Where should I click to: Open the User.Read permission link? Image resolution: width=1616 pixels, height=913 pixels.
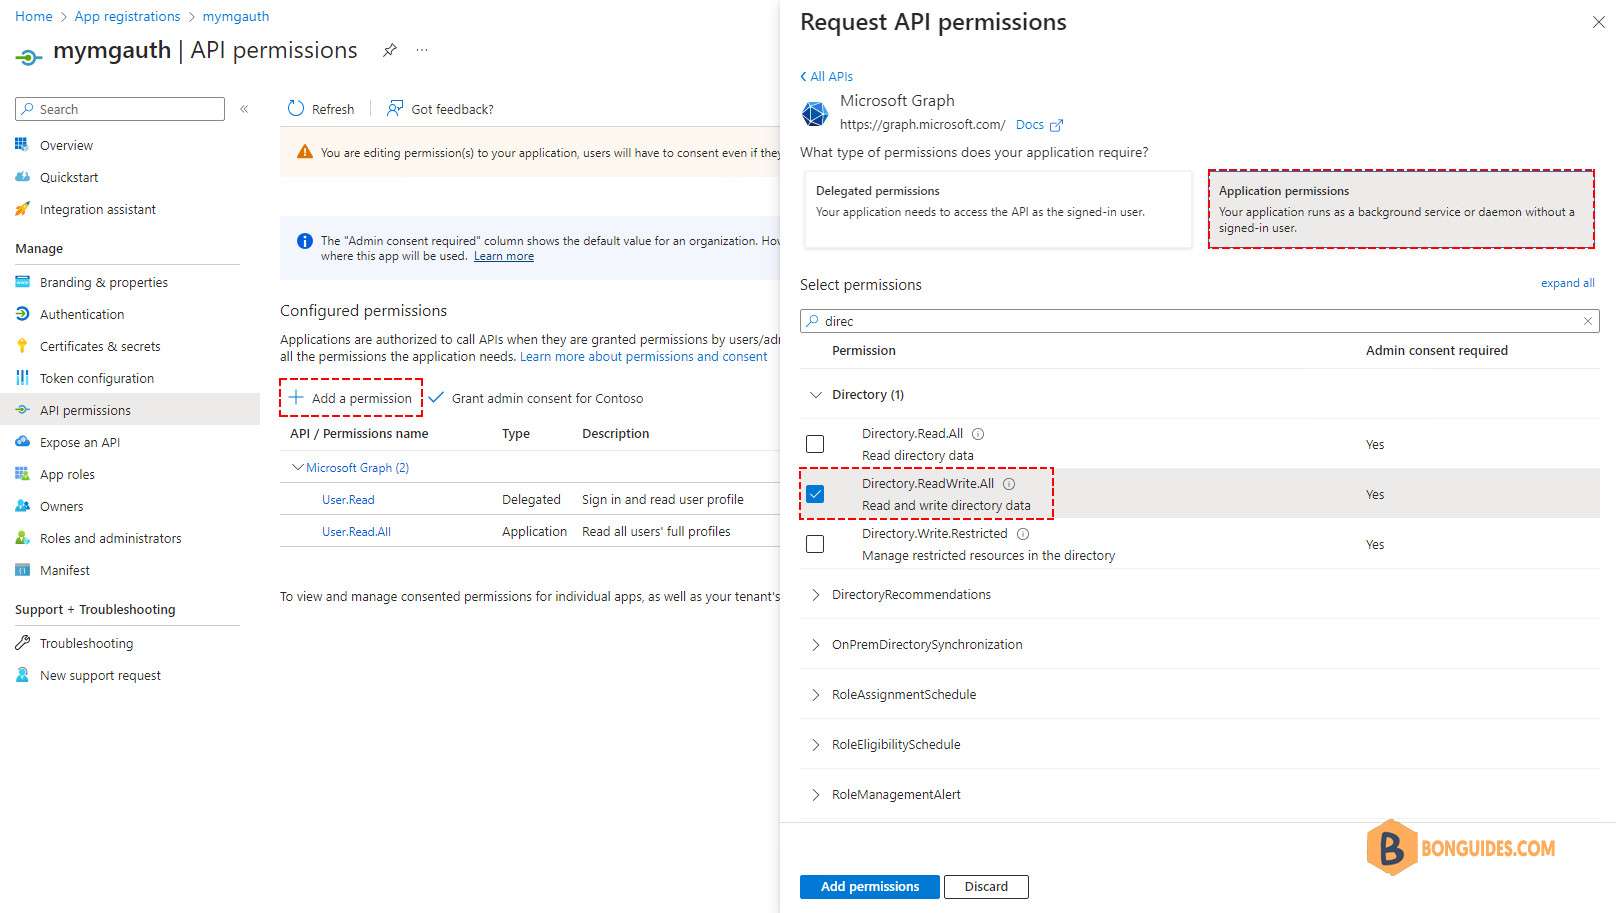(x=348, y=500)
